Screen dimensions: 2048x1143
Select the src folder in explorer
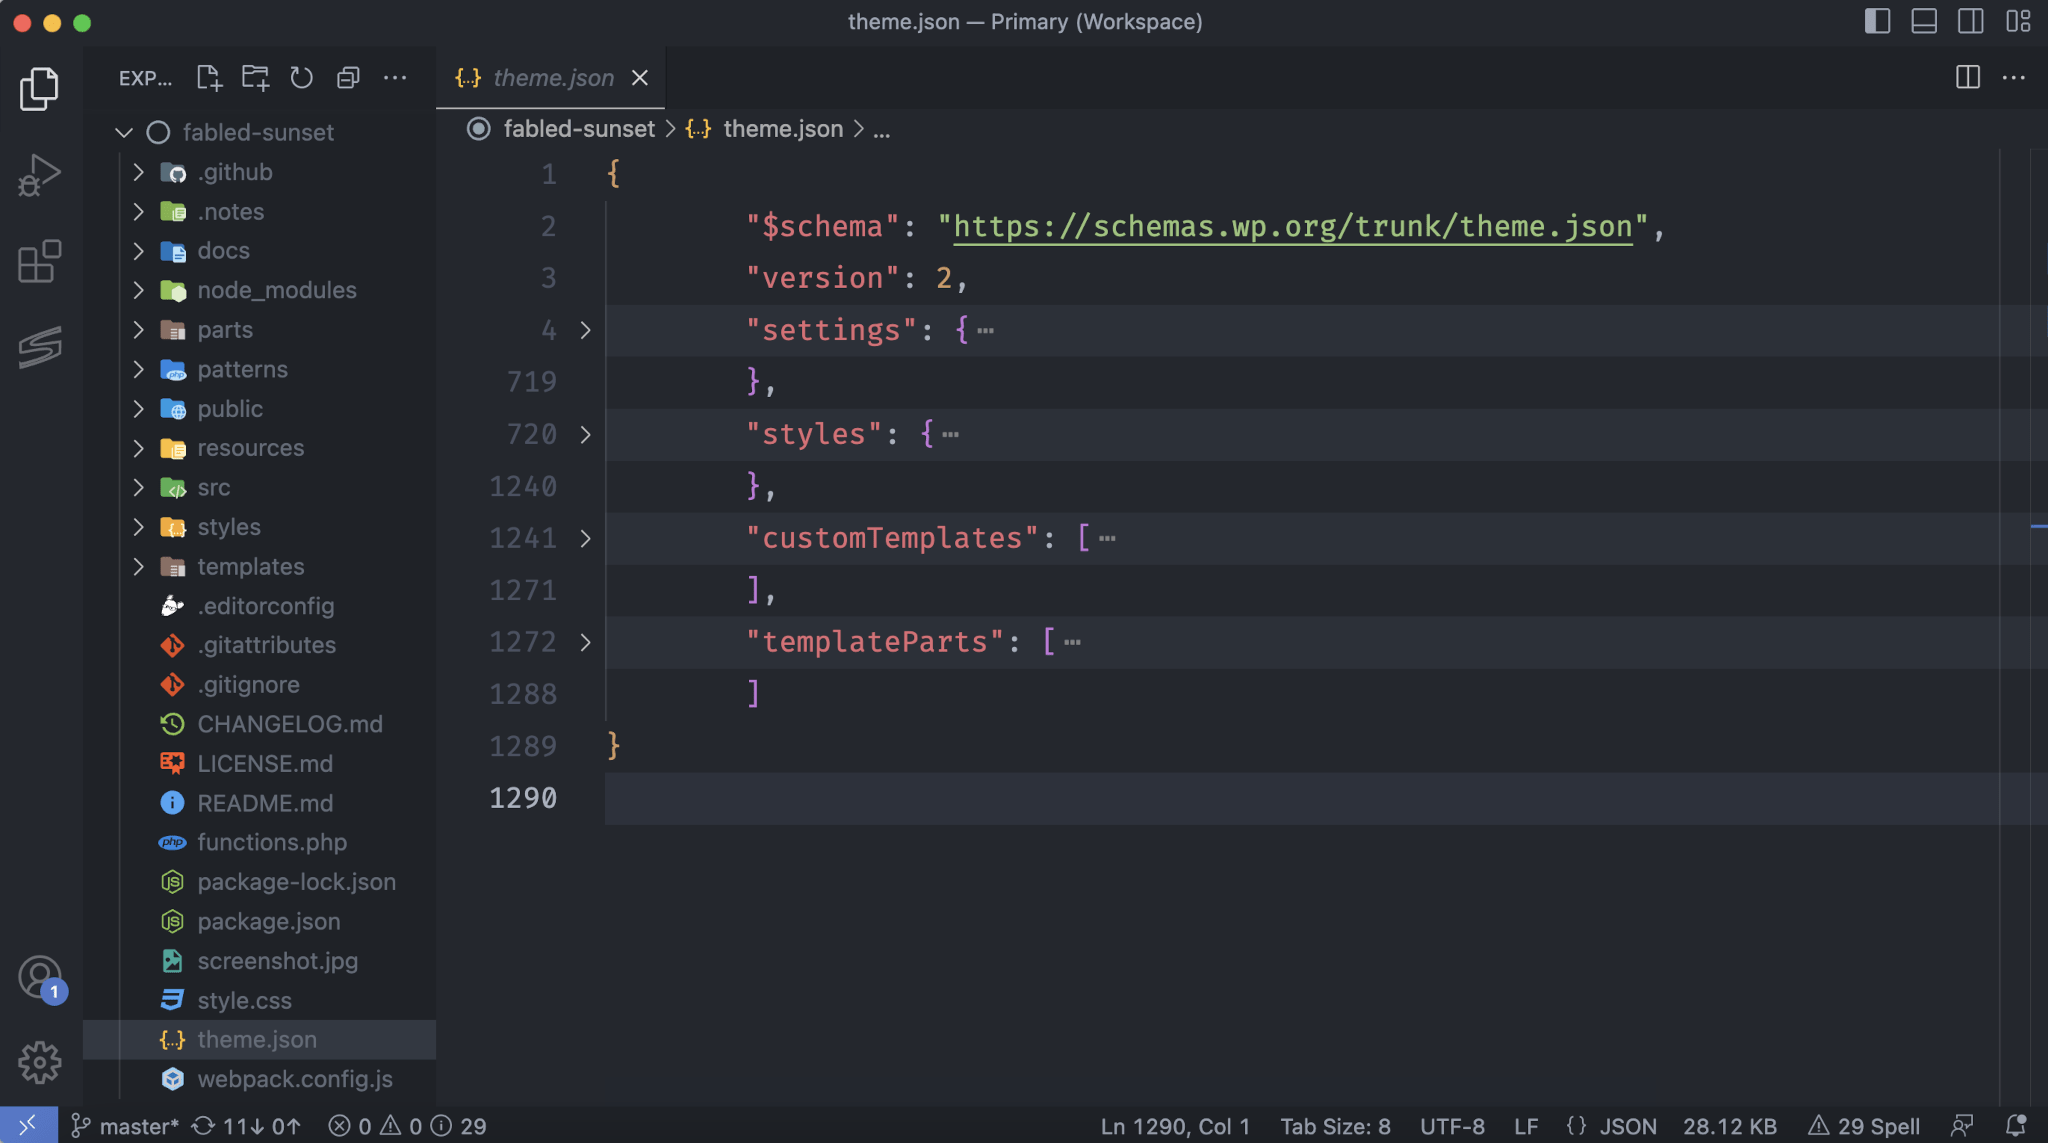[214, 486]
